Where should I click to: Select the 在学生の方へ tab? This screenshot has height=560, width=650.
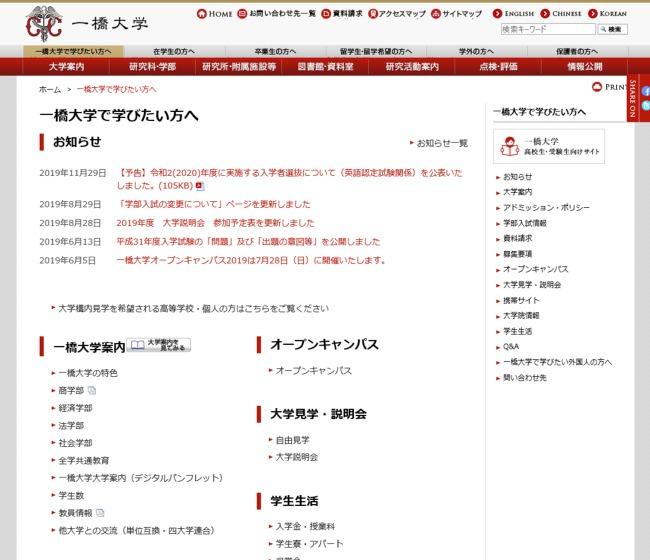[x=174, y=51]
